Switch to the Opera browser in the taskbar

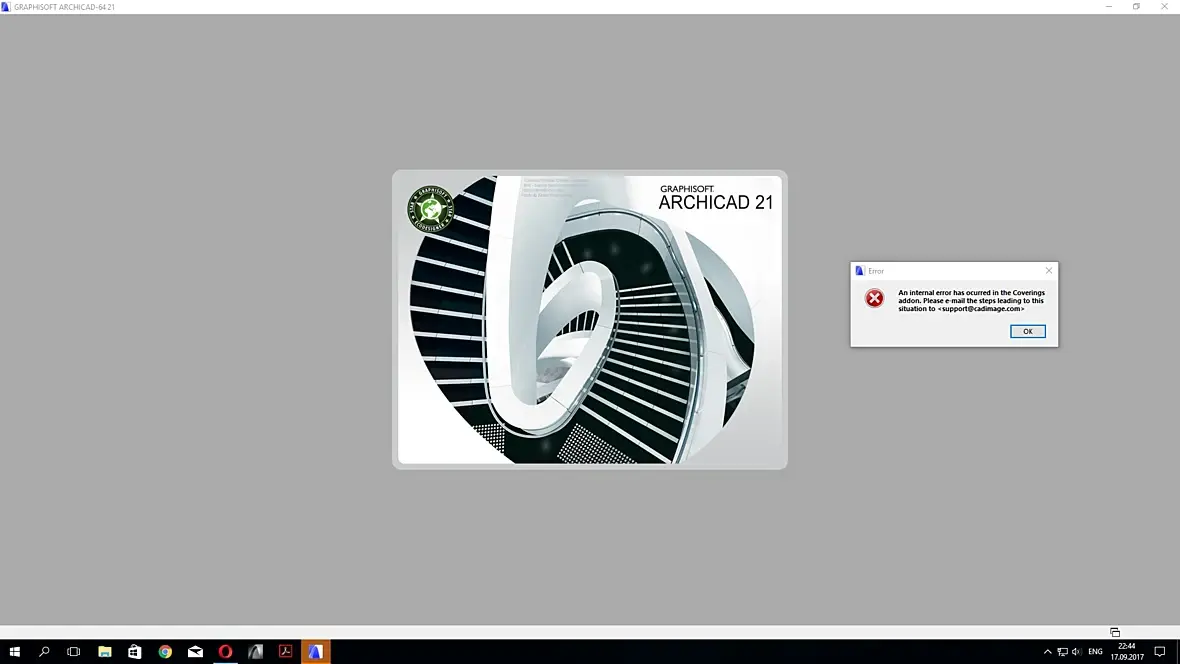click(x=225, y=651)
